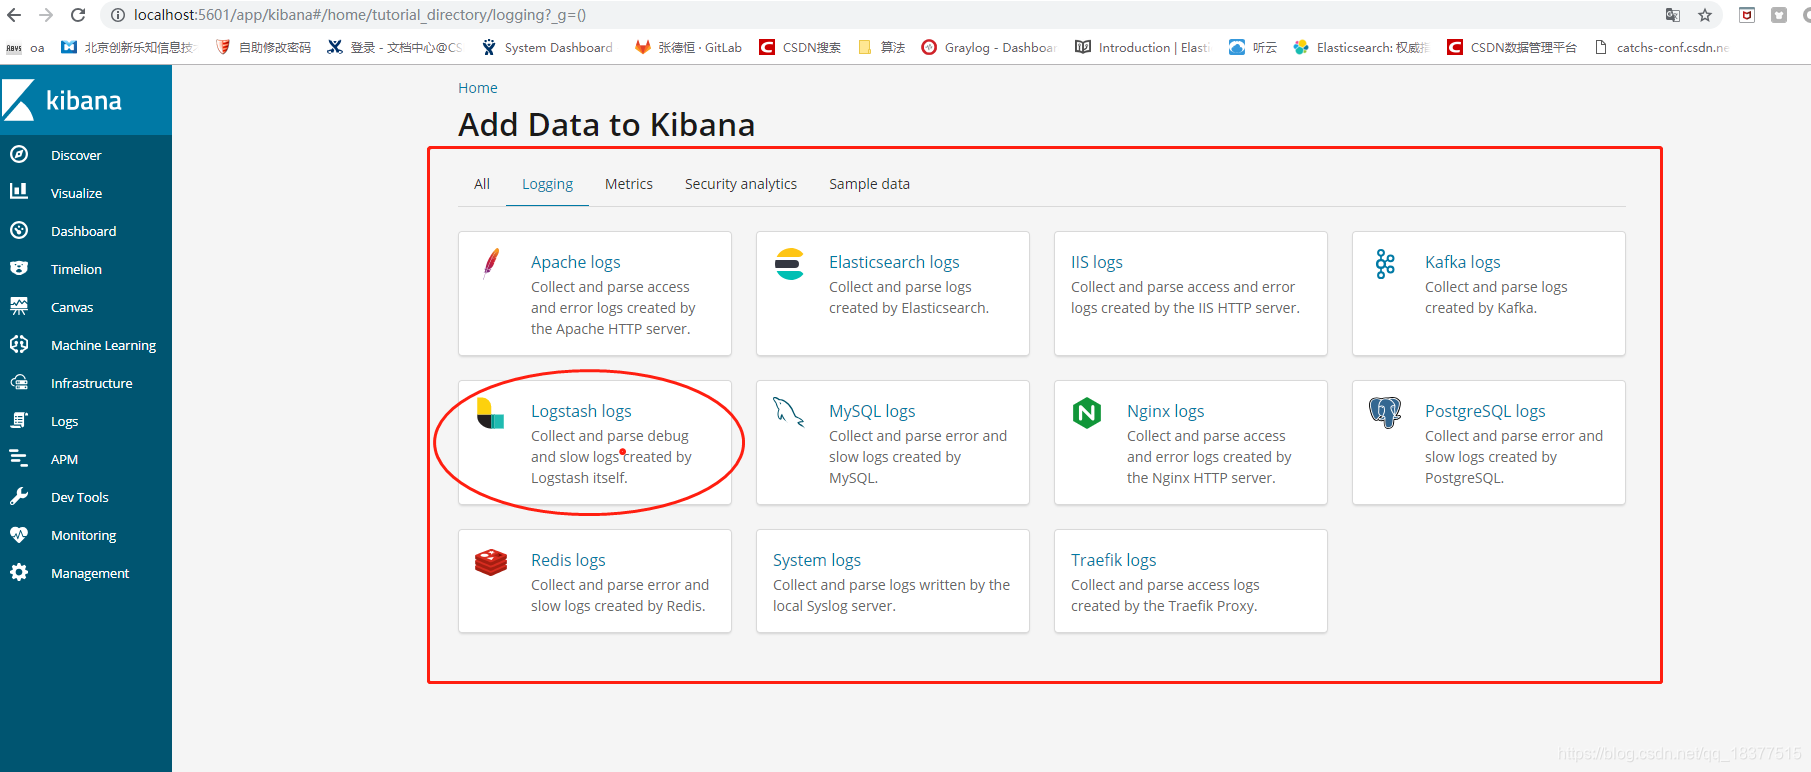Open catchs-conf.csdn.net bookmark
Image resolution: width=1811 pixels, height=772 pixels.
1661,47
